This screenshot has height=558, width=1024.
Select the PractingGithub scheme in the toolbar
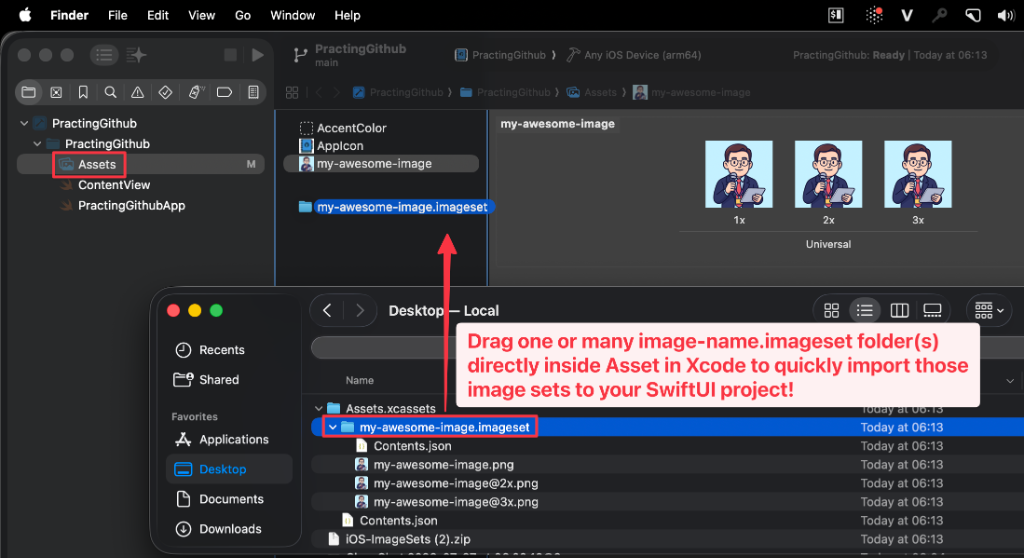[502, 55]
